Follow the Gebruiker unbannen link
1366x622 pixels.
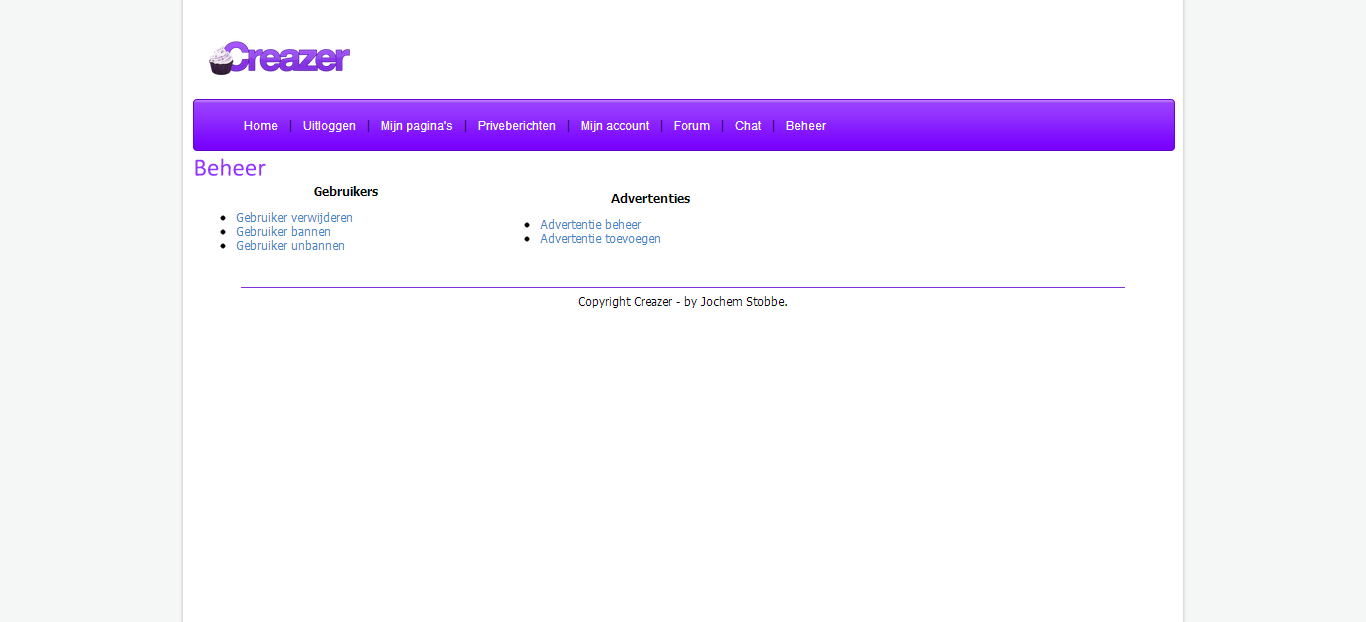[290, 246]
